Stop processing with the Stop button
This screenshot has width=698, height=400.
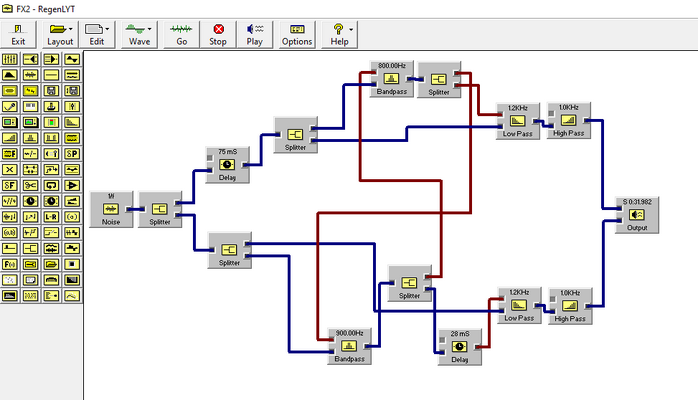[218, 35]
